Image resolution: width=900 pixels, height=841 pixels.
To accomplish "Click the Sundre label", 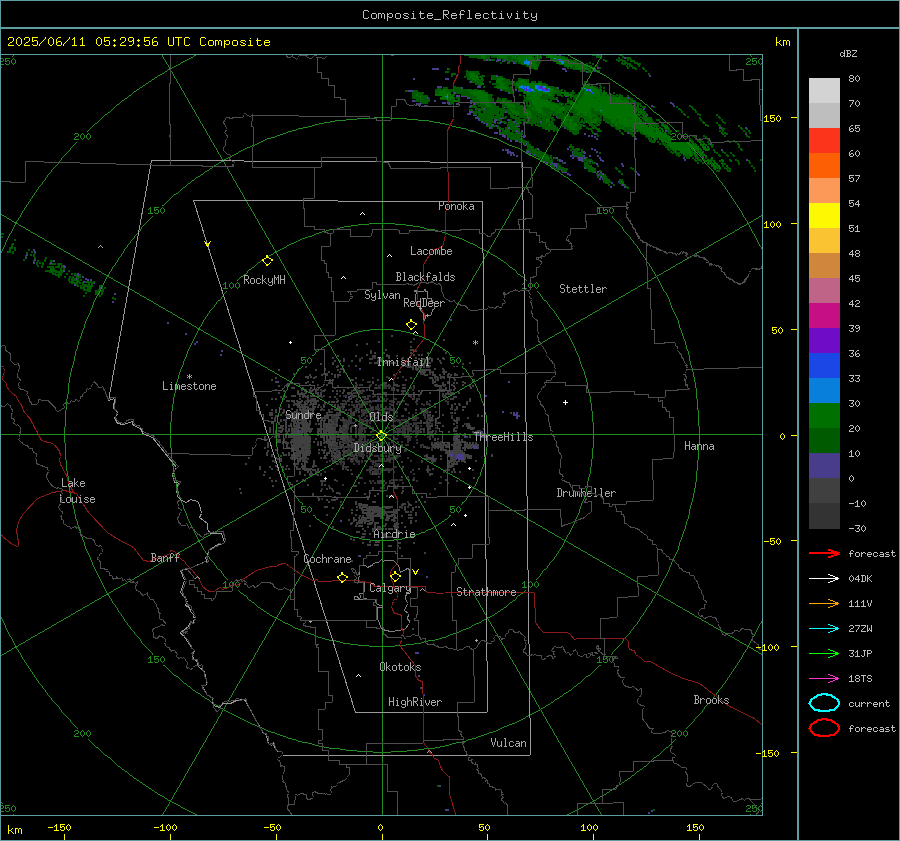I will 303,414.
